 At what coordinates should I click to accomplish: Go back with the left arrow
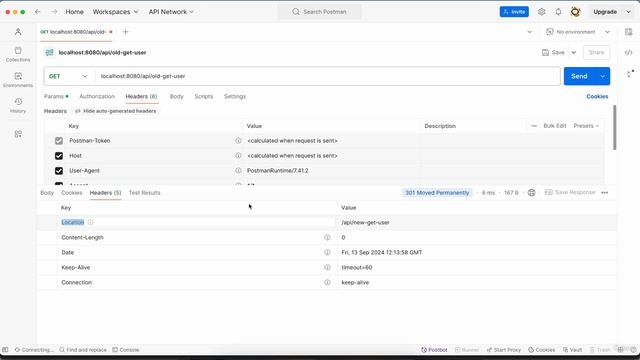[38, 12]
